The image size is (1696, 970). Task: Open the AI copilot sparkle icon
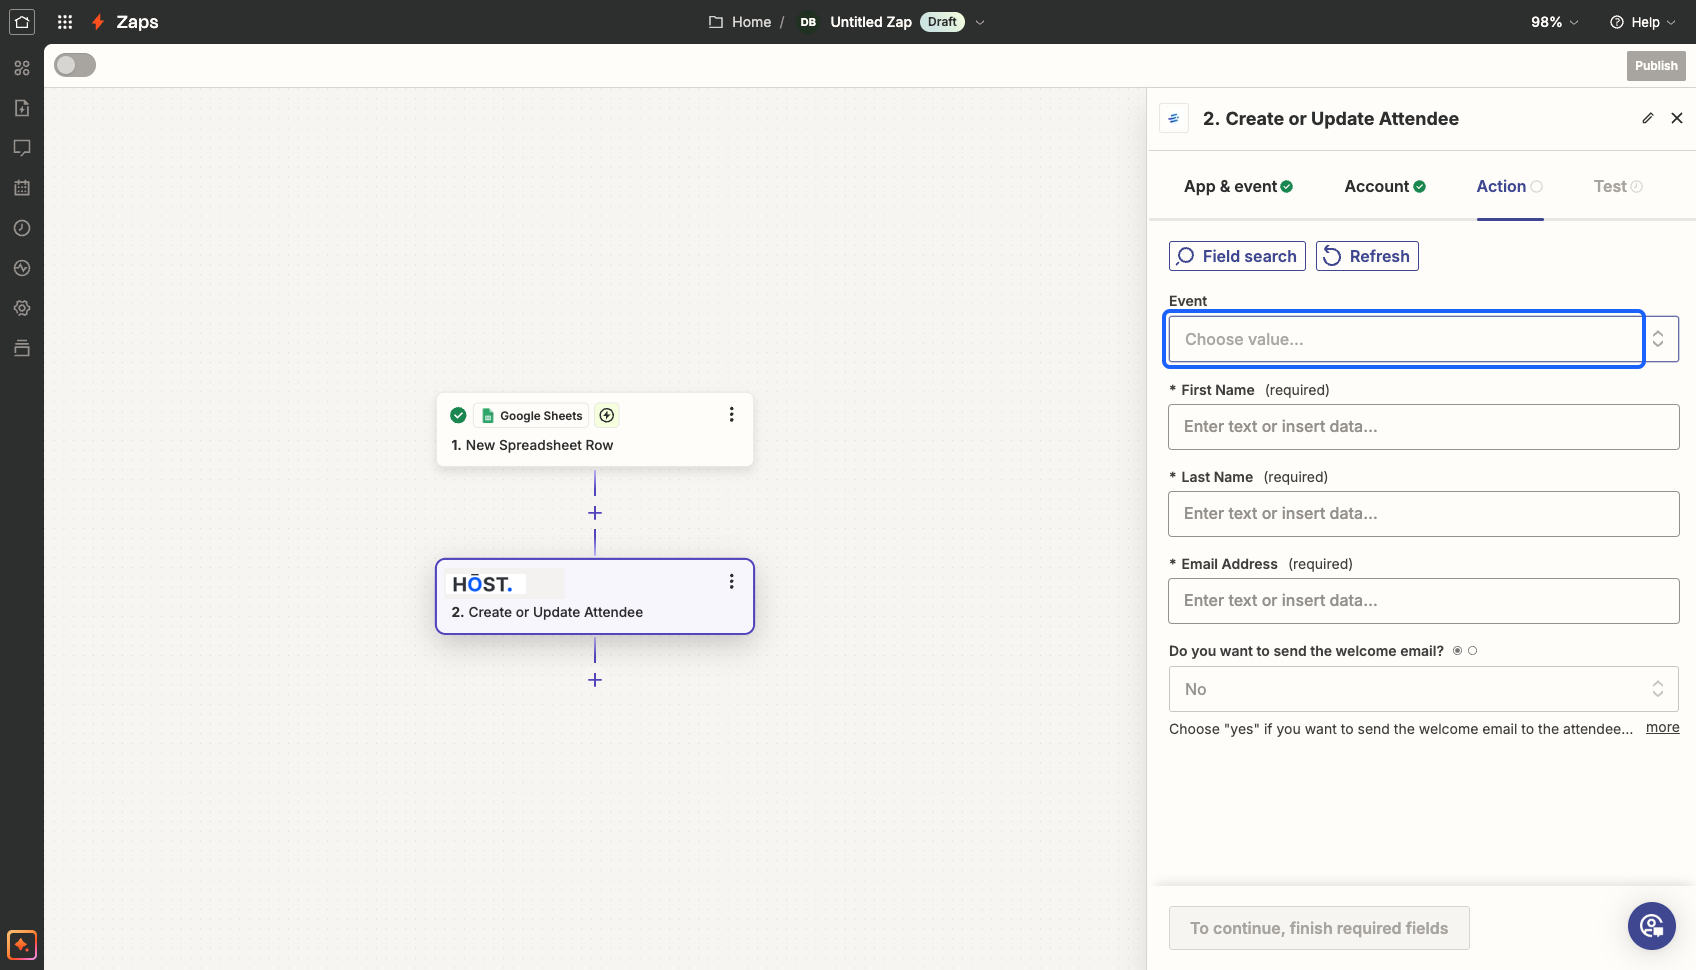pos(22,944)
